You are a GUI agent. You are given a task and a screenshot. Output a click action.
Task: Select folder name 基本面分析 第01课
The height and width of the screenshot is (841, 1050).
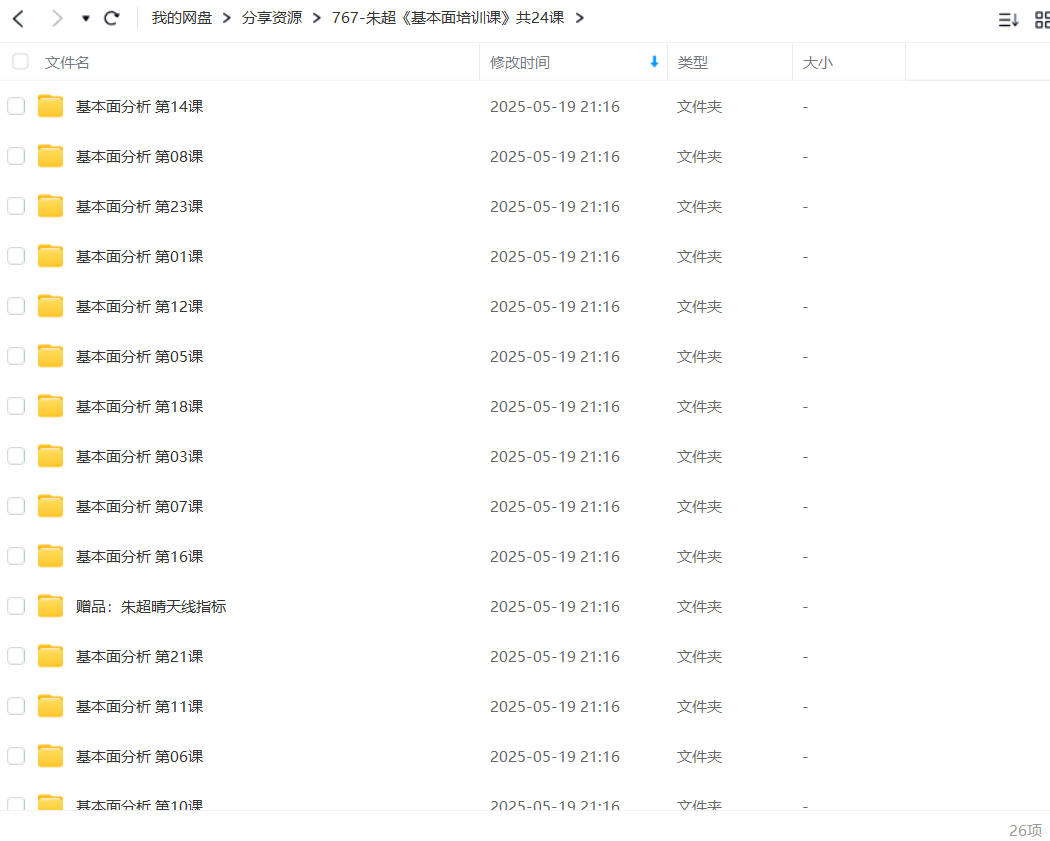139,256
